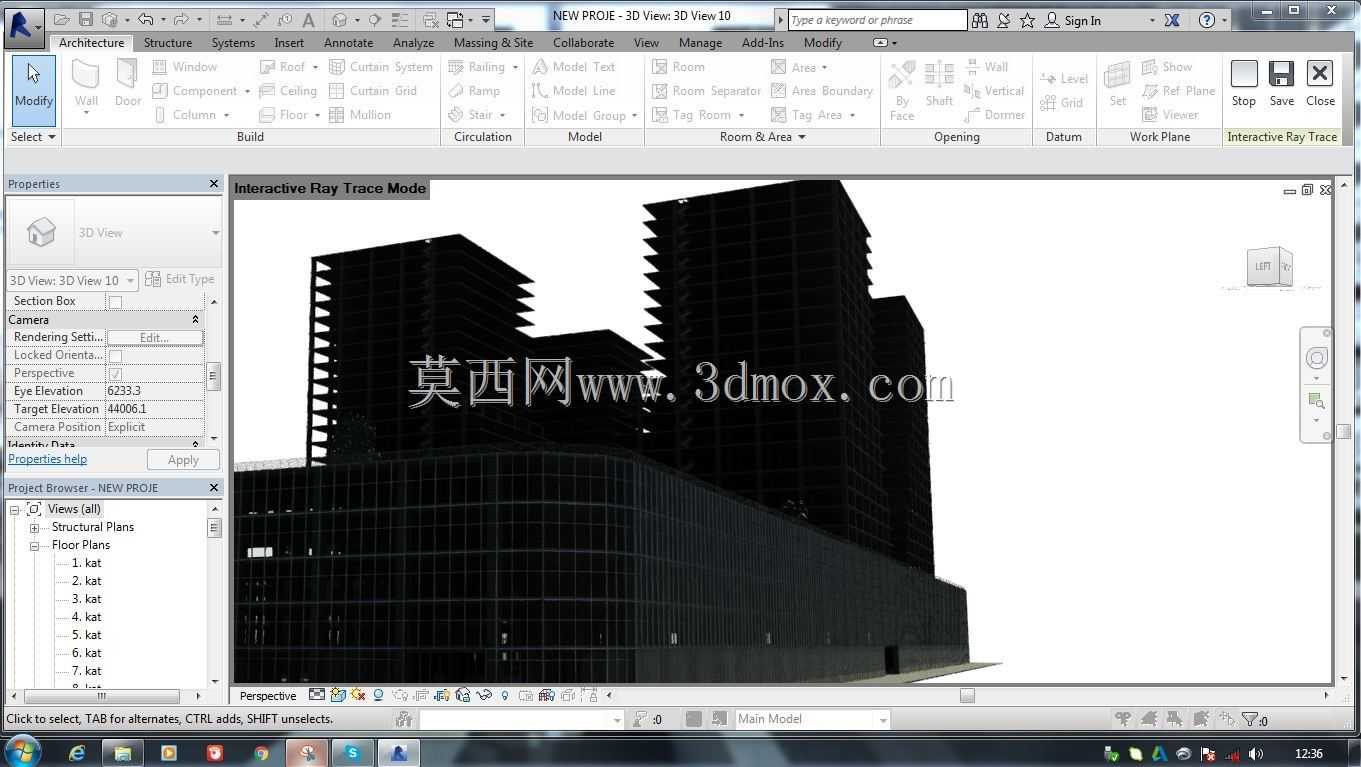1361x767 pixels.
Task: Activate the Text tool in quick access toolbar
Action: point(309,19)
